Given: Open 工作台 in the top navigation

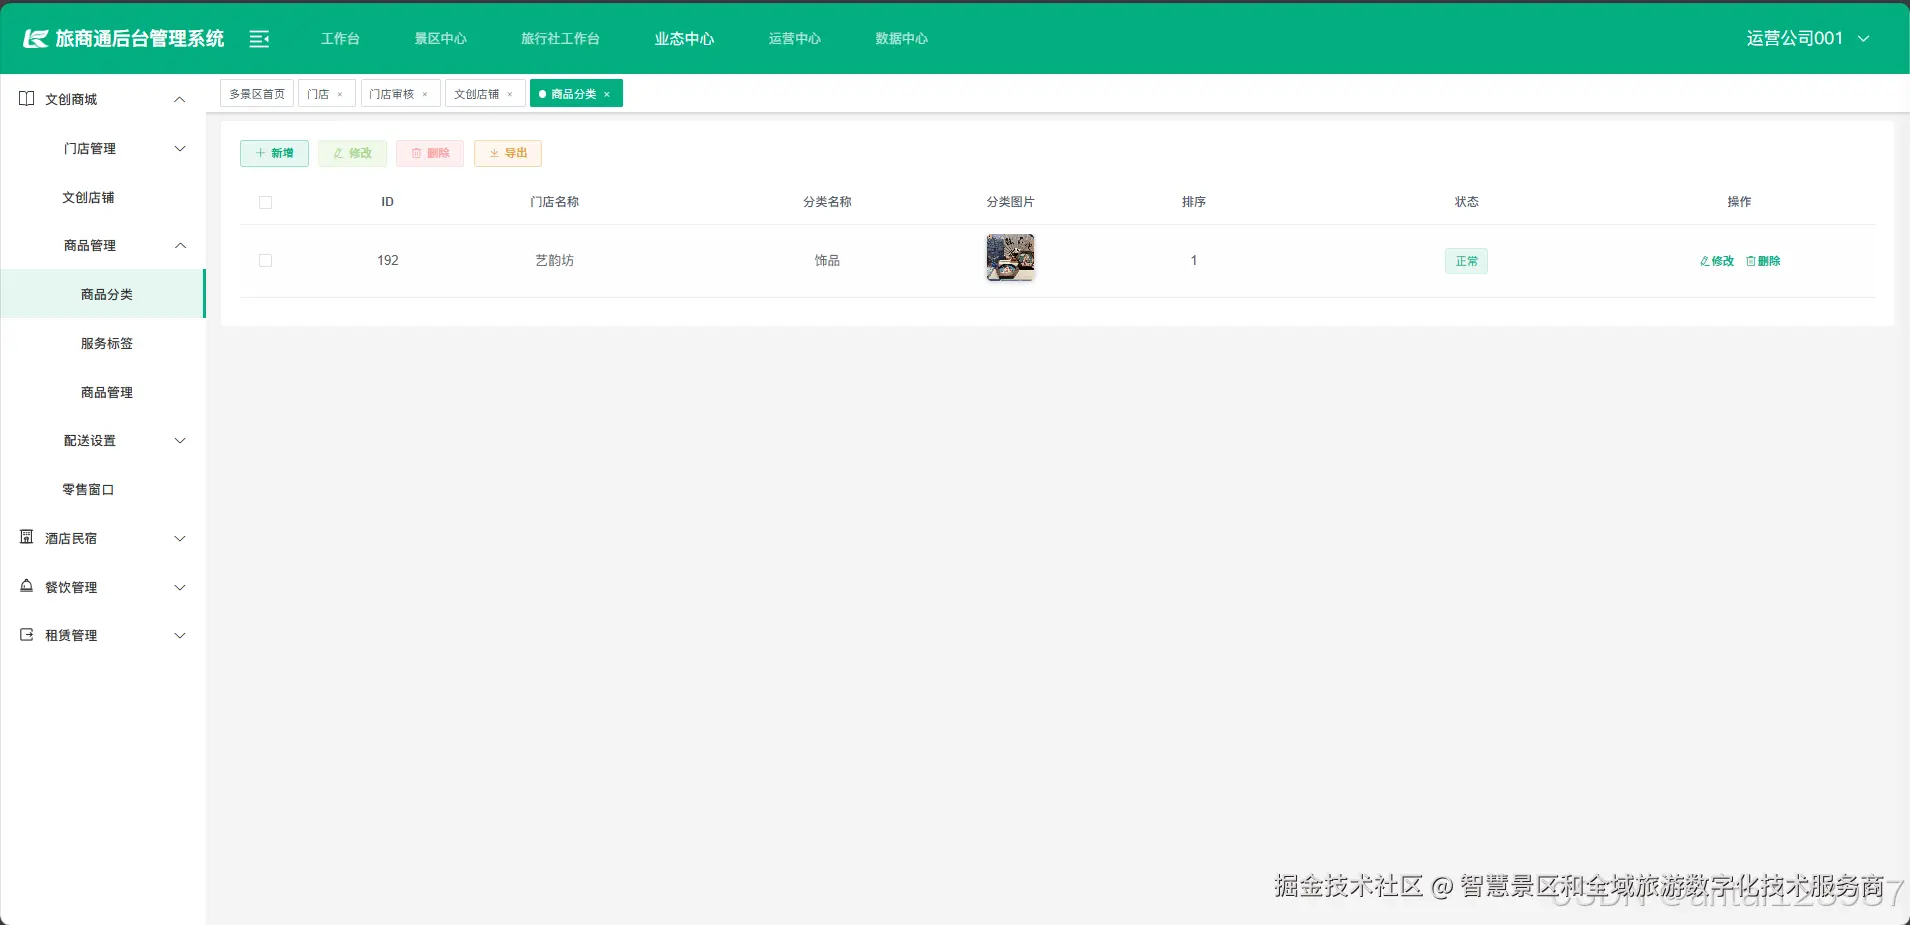Looking at the screenshot, I should click(340, 38).
